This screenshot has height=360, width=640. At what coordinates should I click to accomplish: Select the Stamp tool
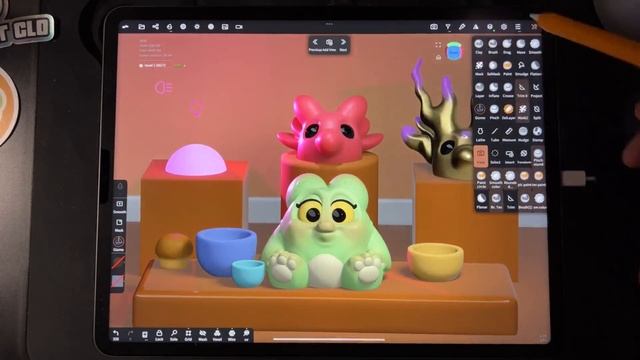[538, 133]
